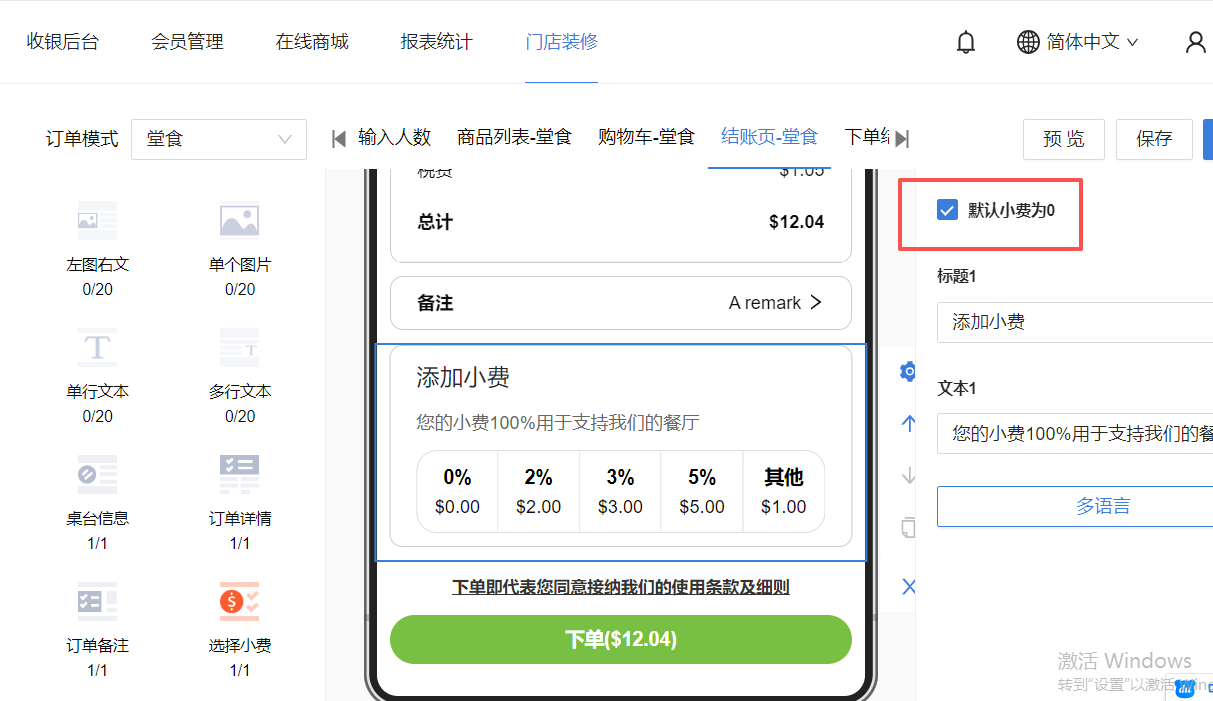The height and width of the screenshot is (701, 1213).
Task: Select the 单个图片 component icon
Action: [x=239, y=221]
